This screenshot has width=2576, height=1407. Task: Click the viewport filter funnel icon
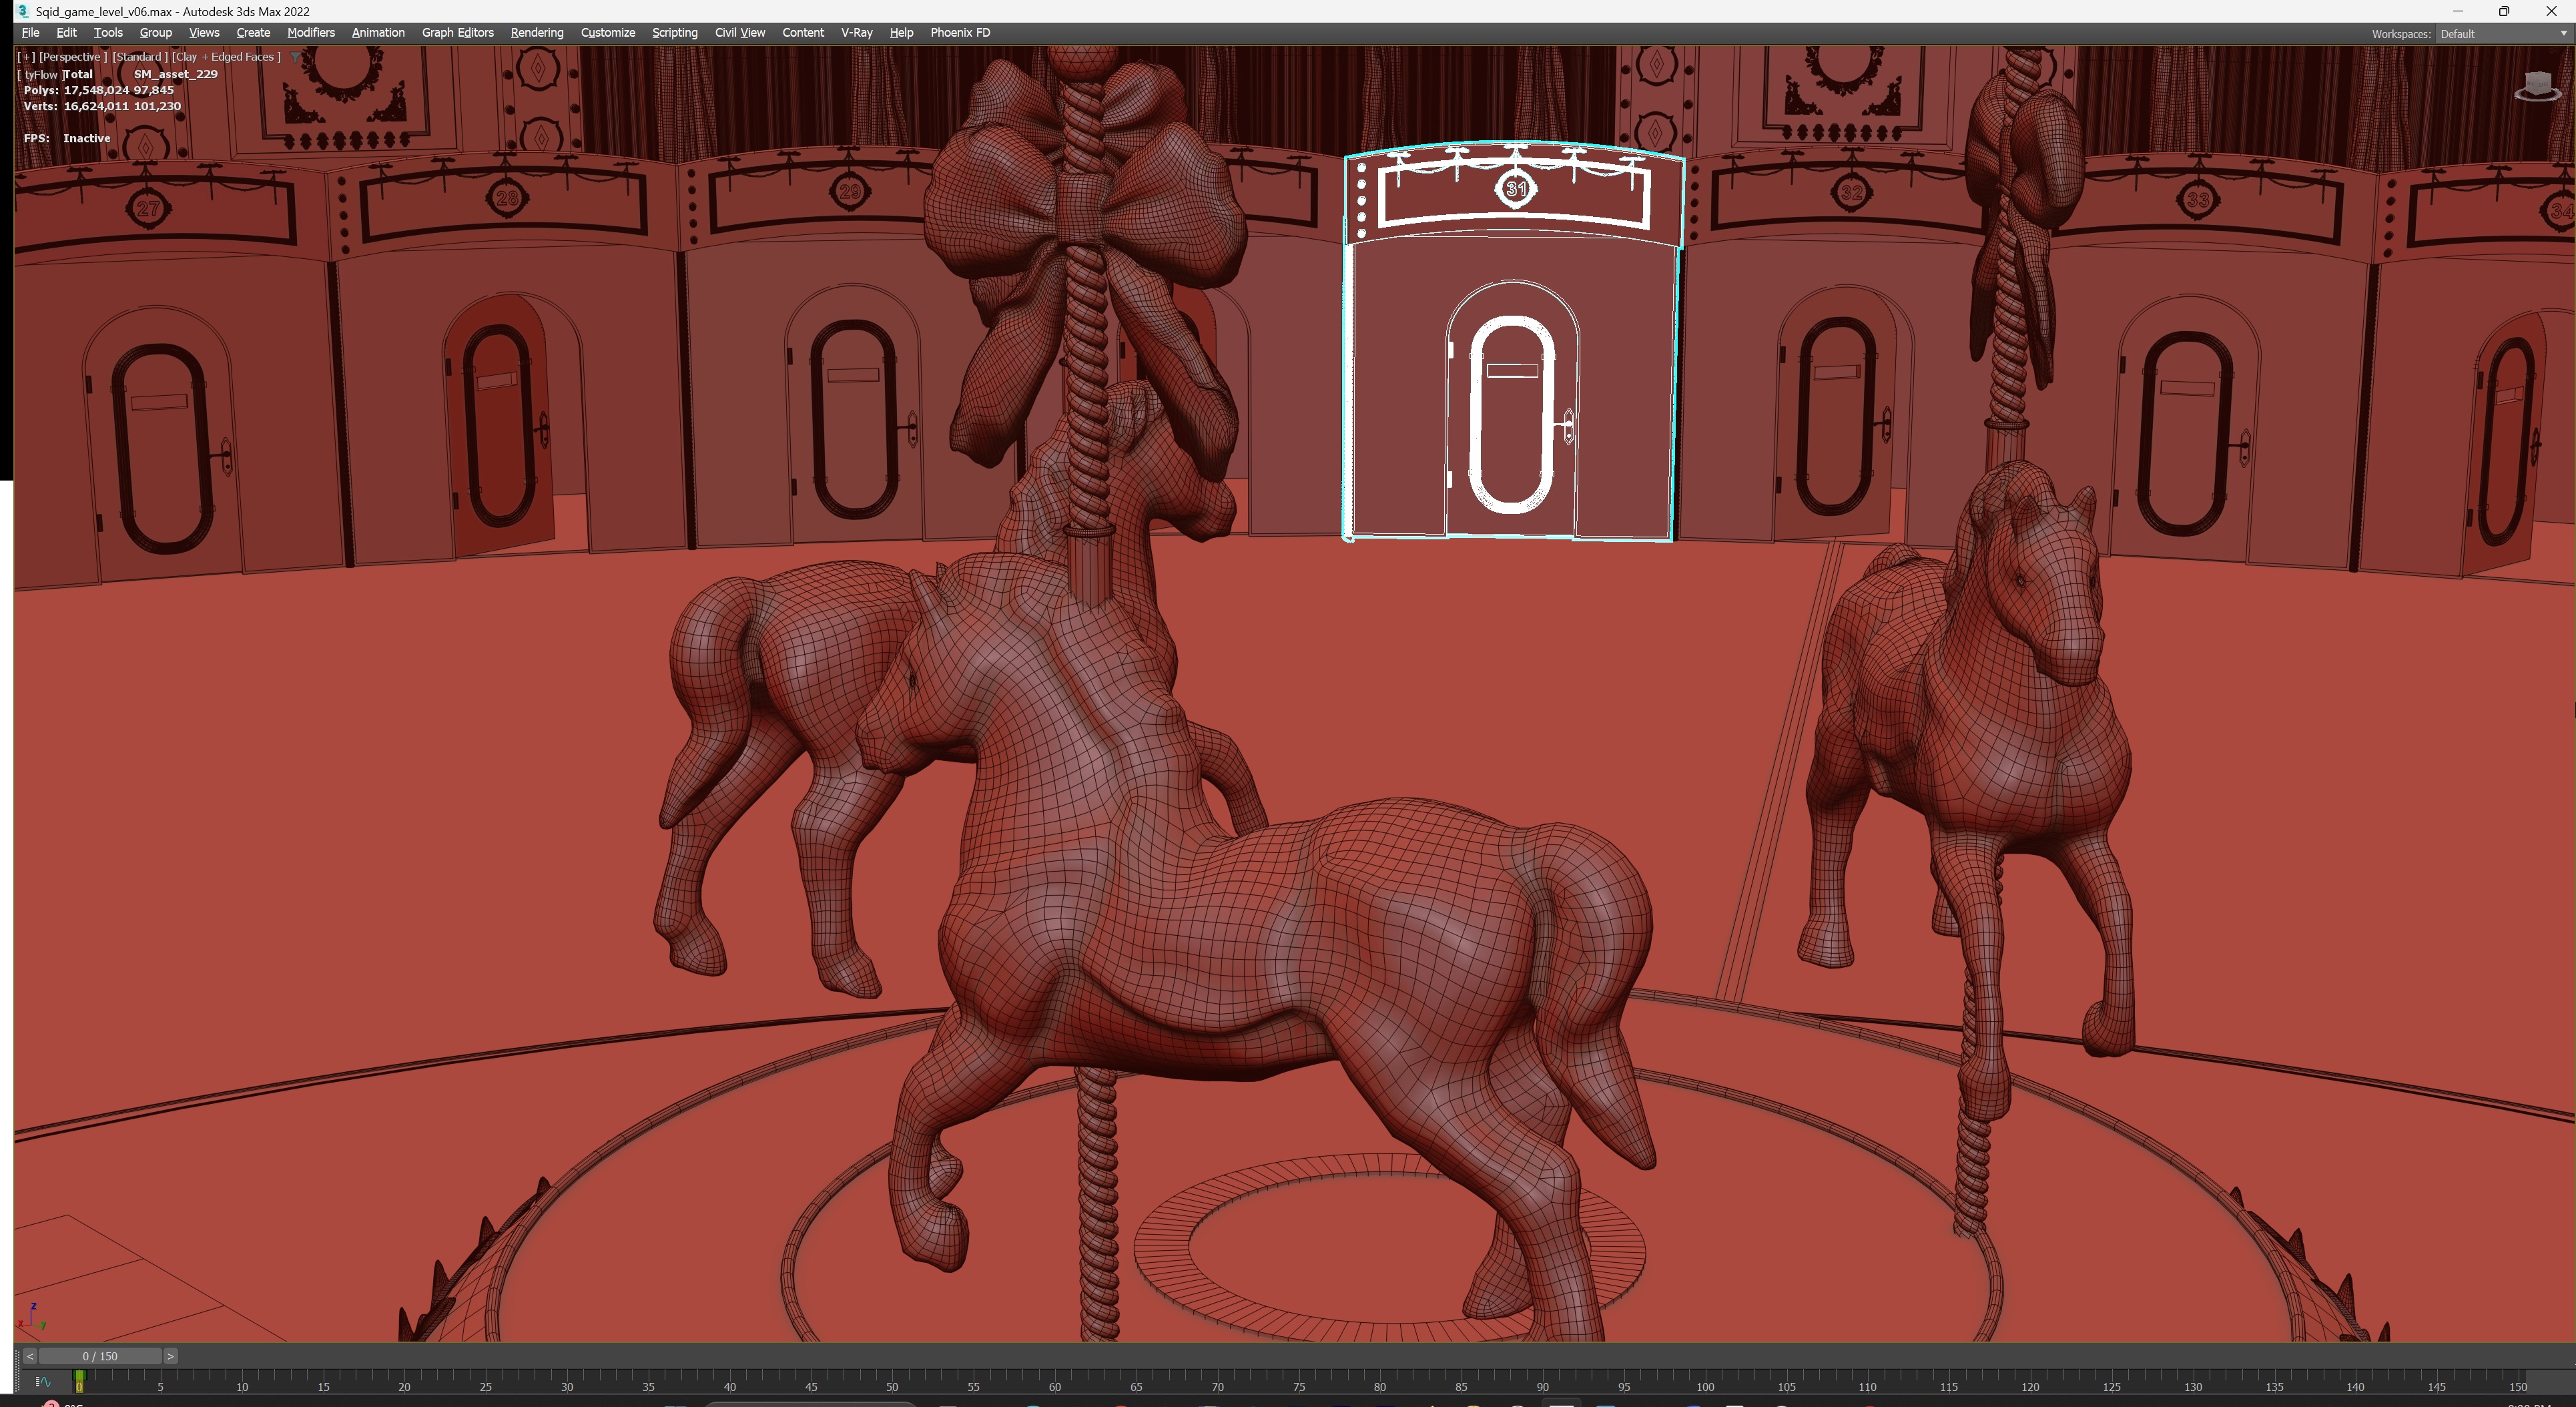[295, 57]
